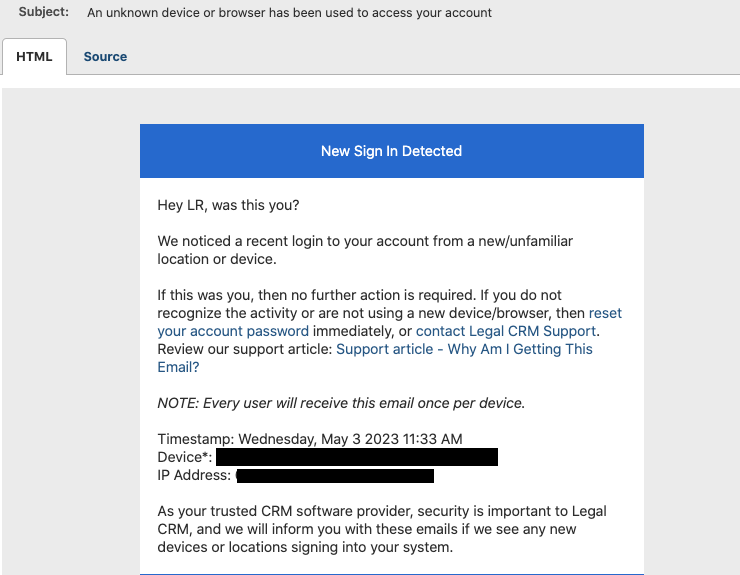
Task: Click the 'As your trusted CRM software provider' paragraph
Action: (382, 529)
